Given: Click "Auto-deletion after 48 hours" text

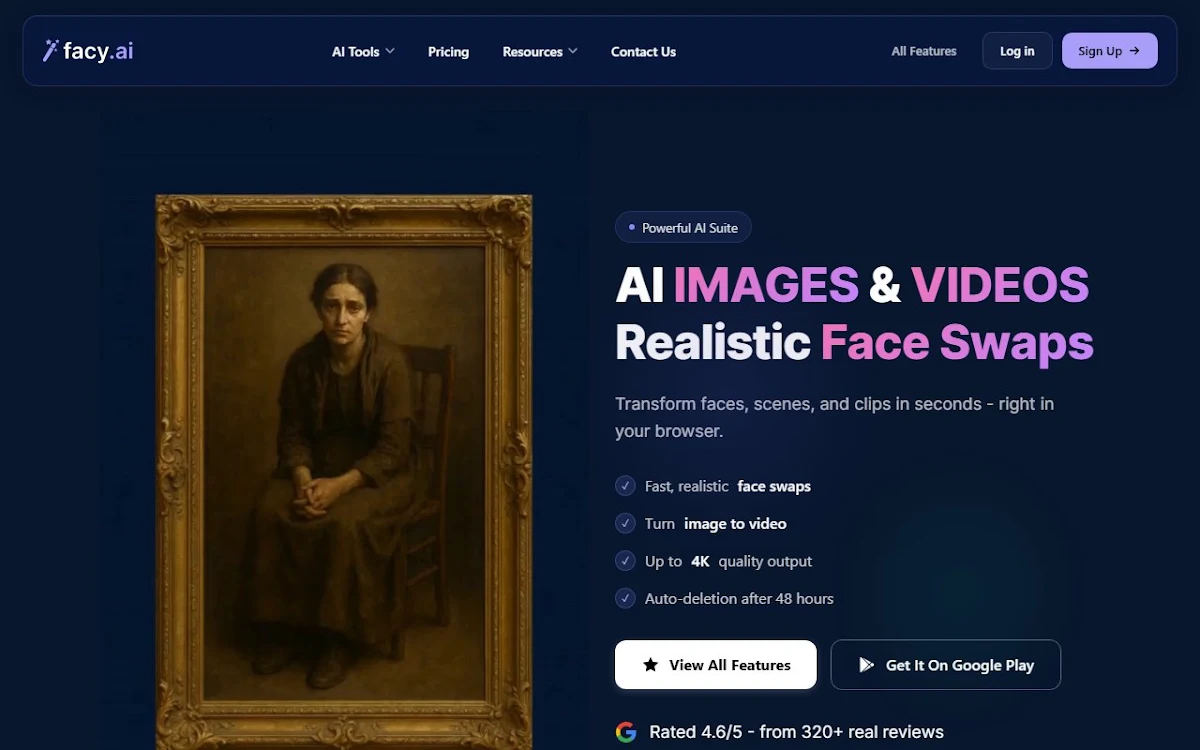Looking at the screenshot, I should (739, 599).
